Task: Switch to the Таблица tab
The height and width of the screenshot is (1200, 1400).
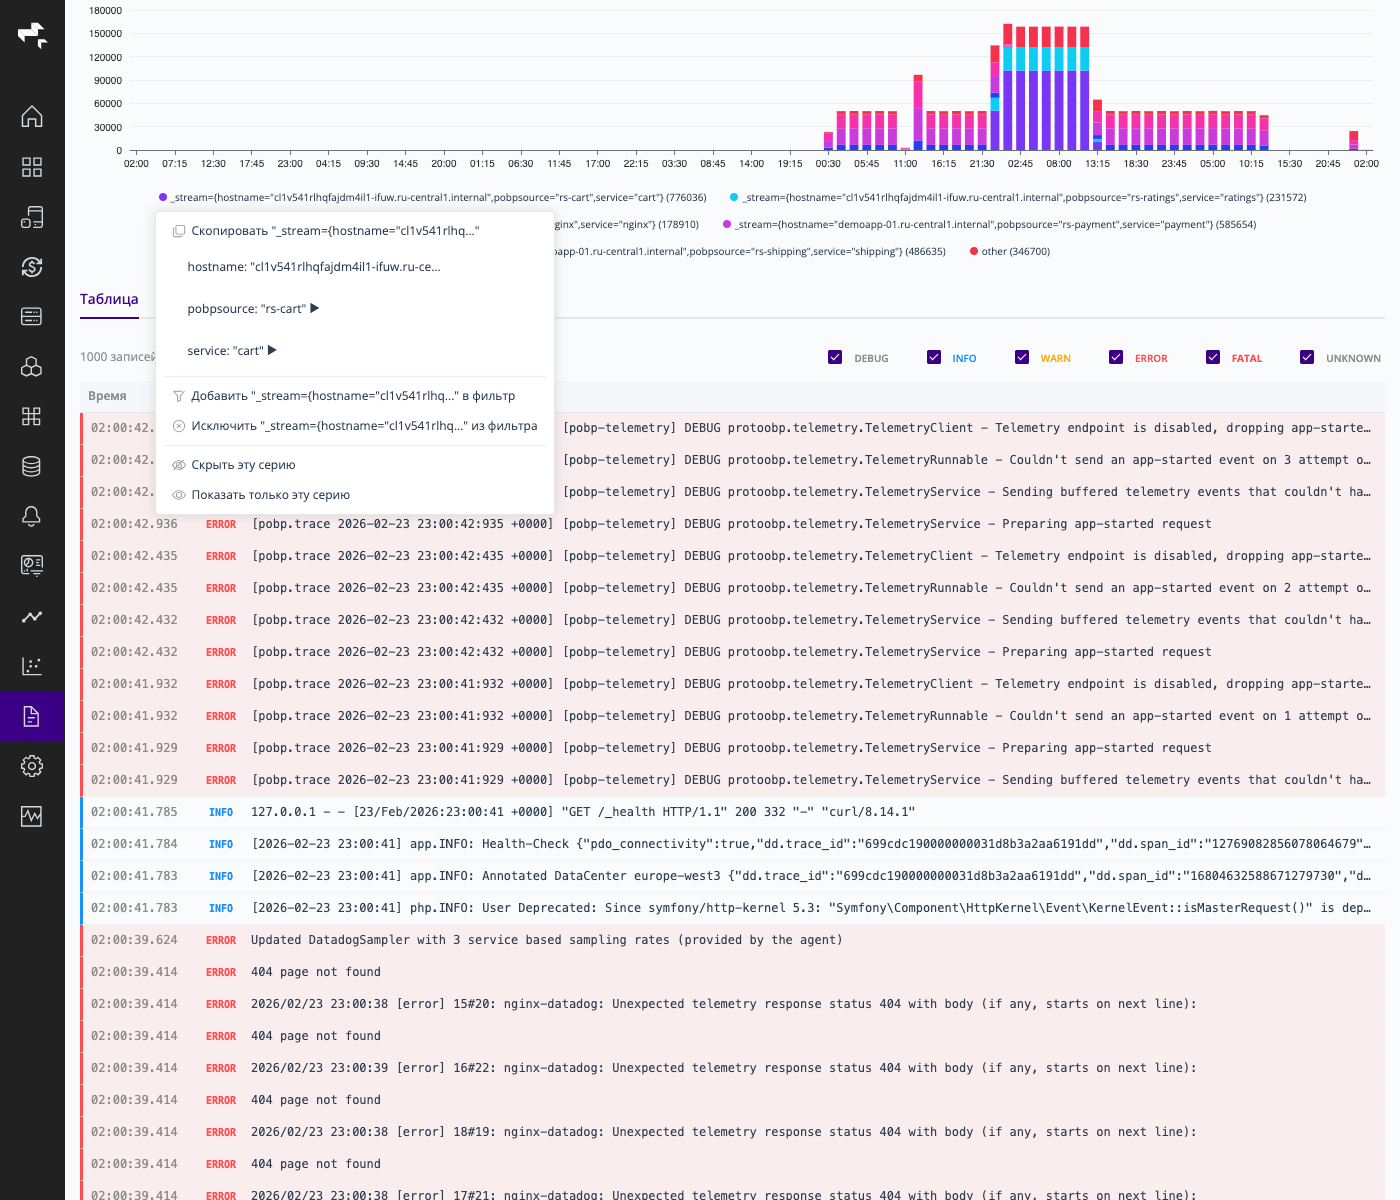Action: tap(109, 299)
